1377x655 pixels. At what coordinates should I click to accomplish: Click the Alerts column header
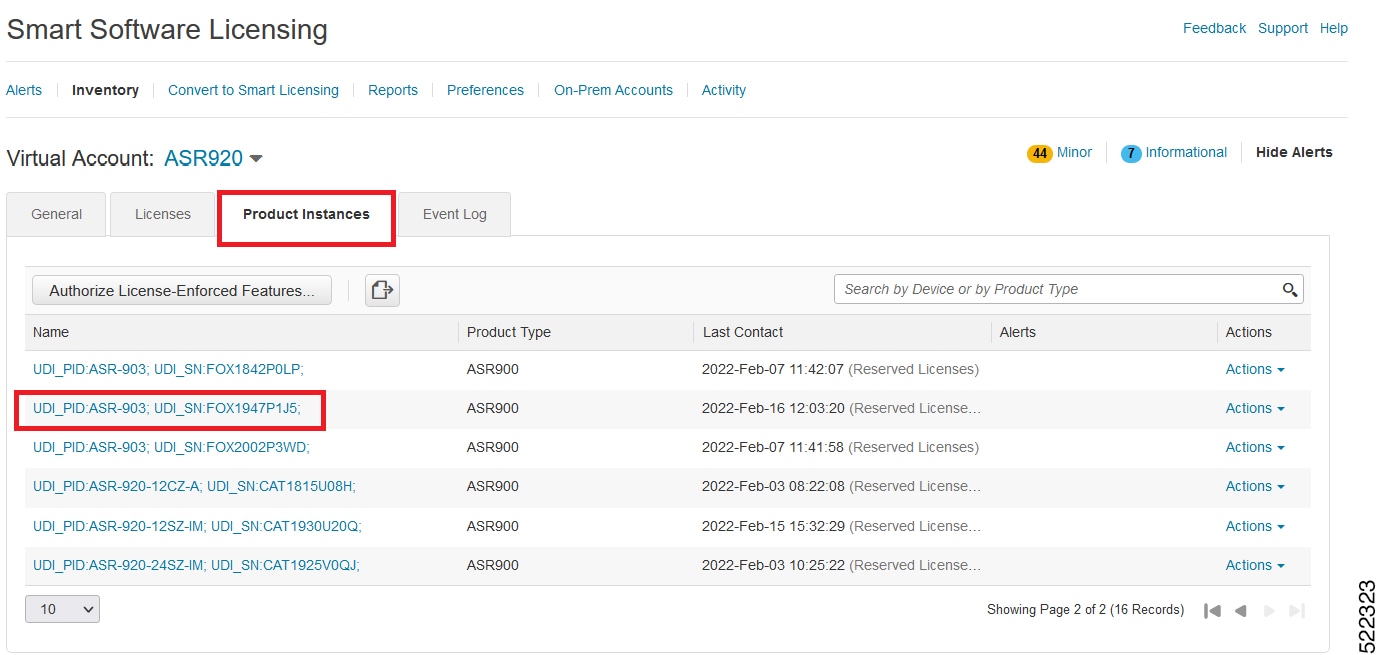(x=1018, y=332)
